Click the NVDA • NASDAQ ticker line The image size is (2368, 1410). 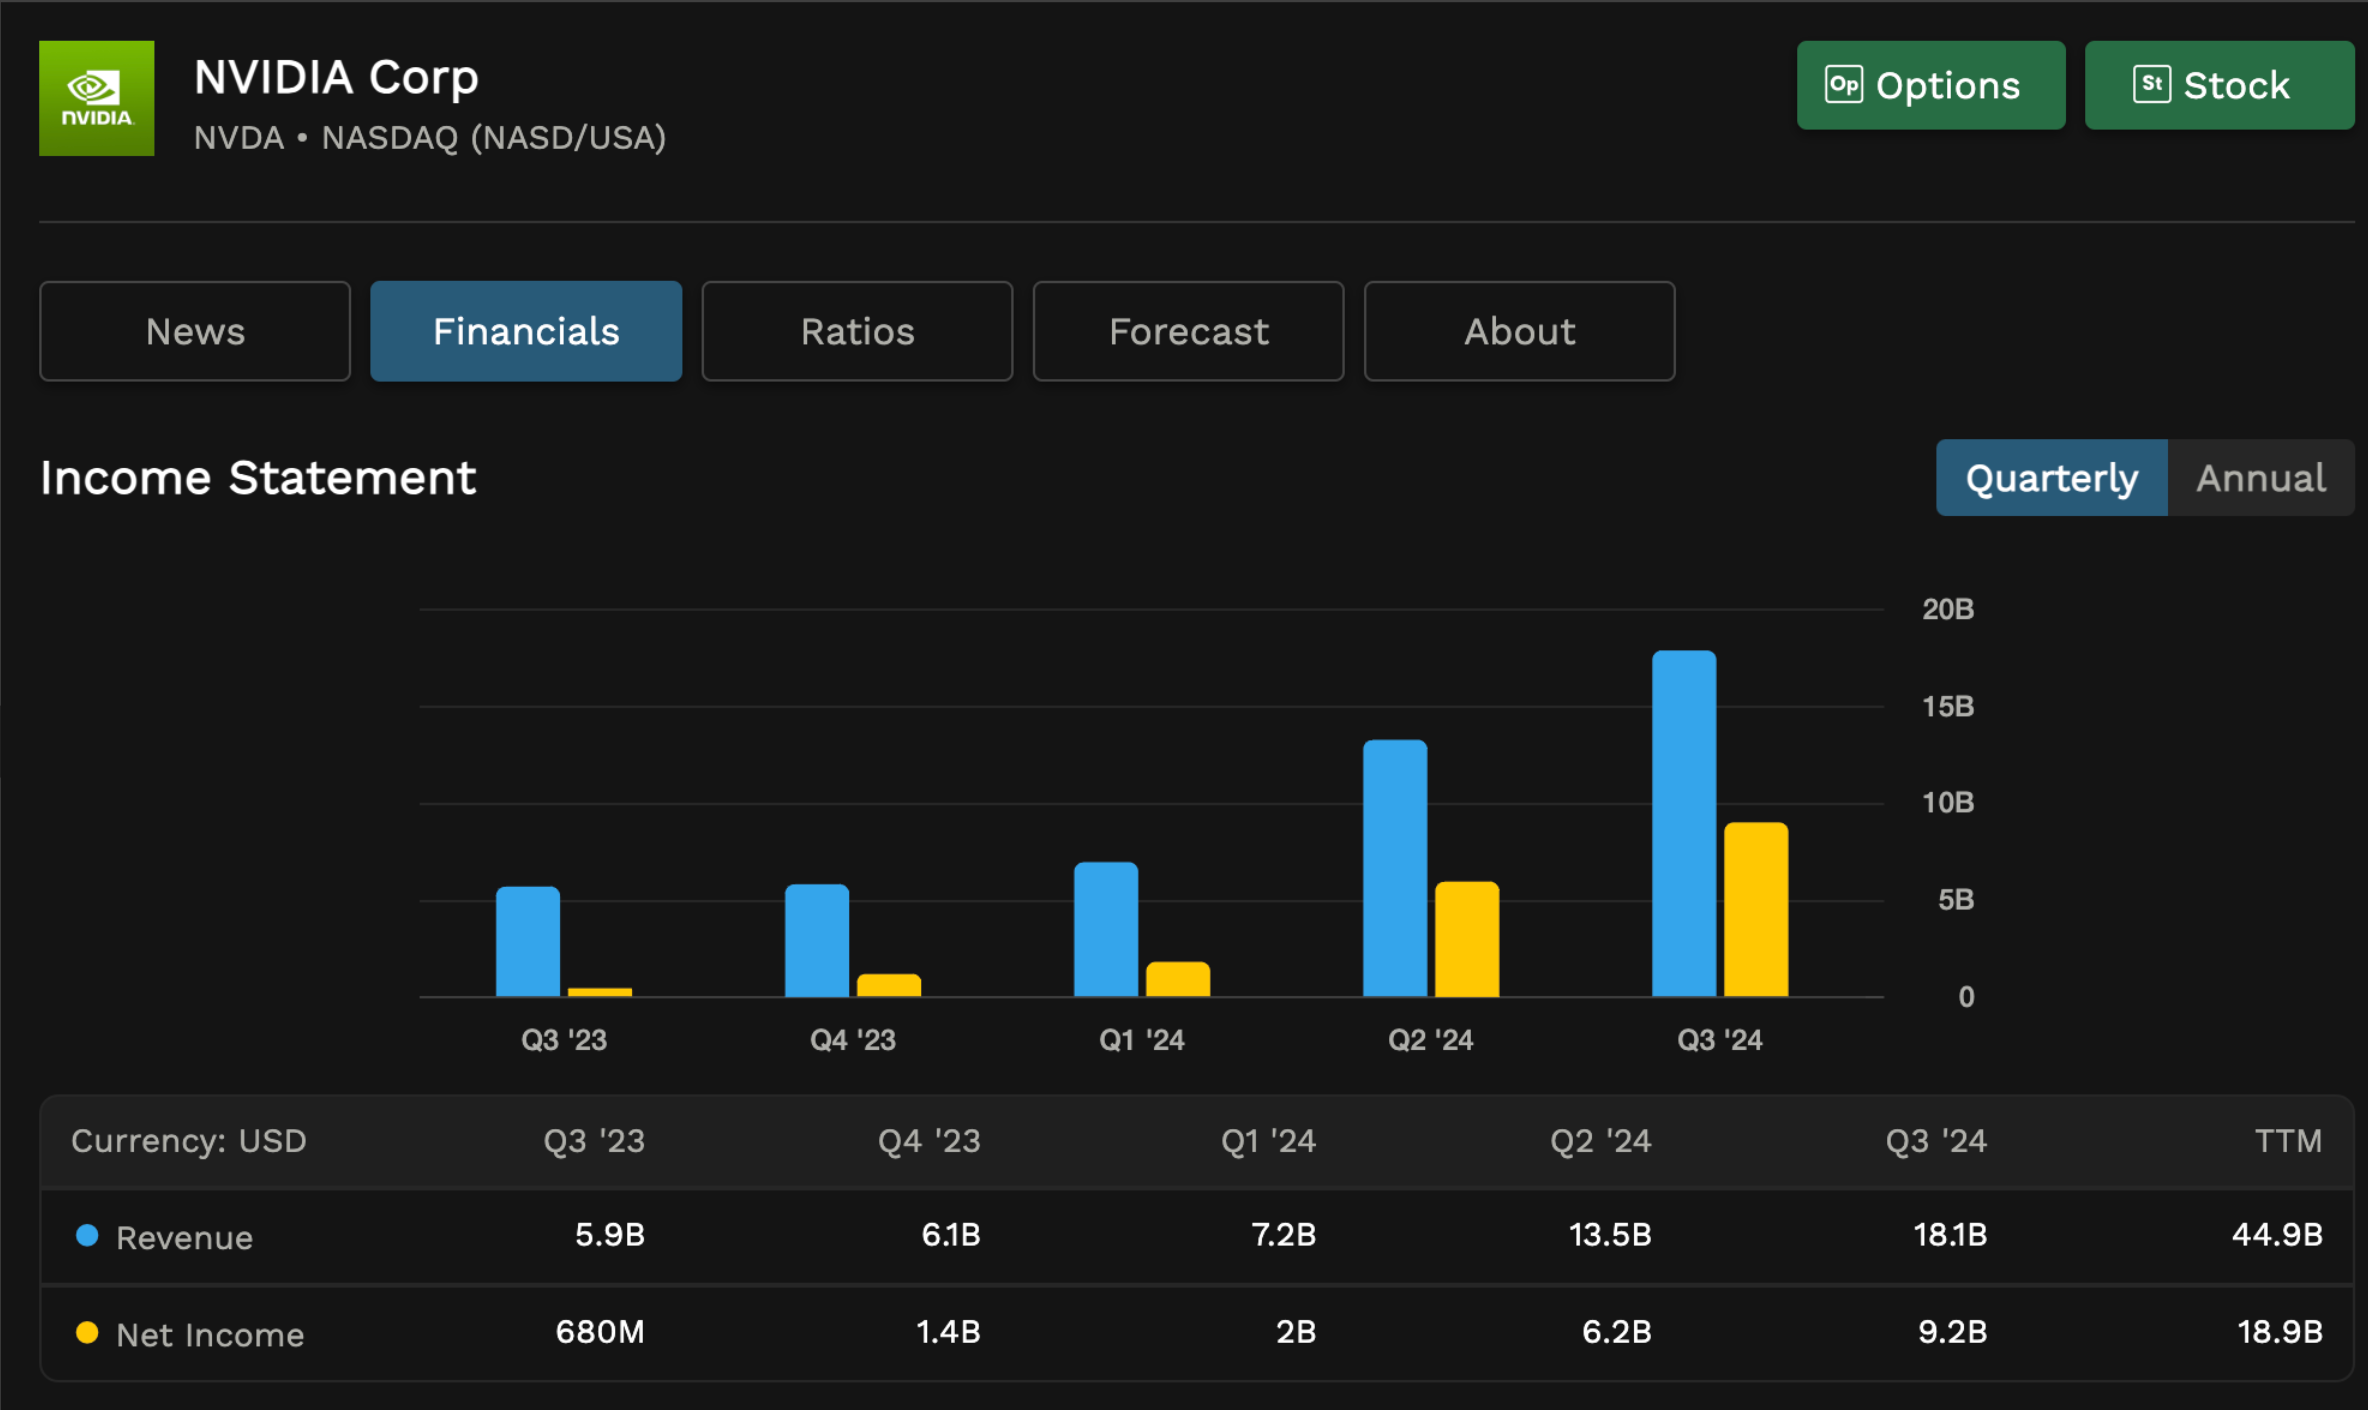[x=430, y=138]
